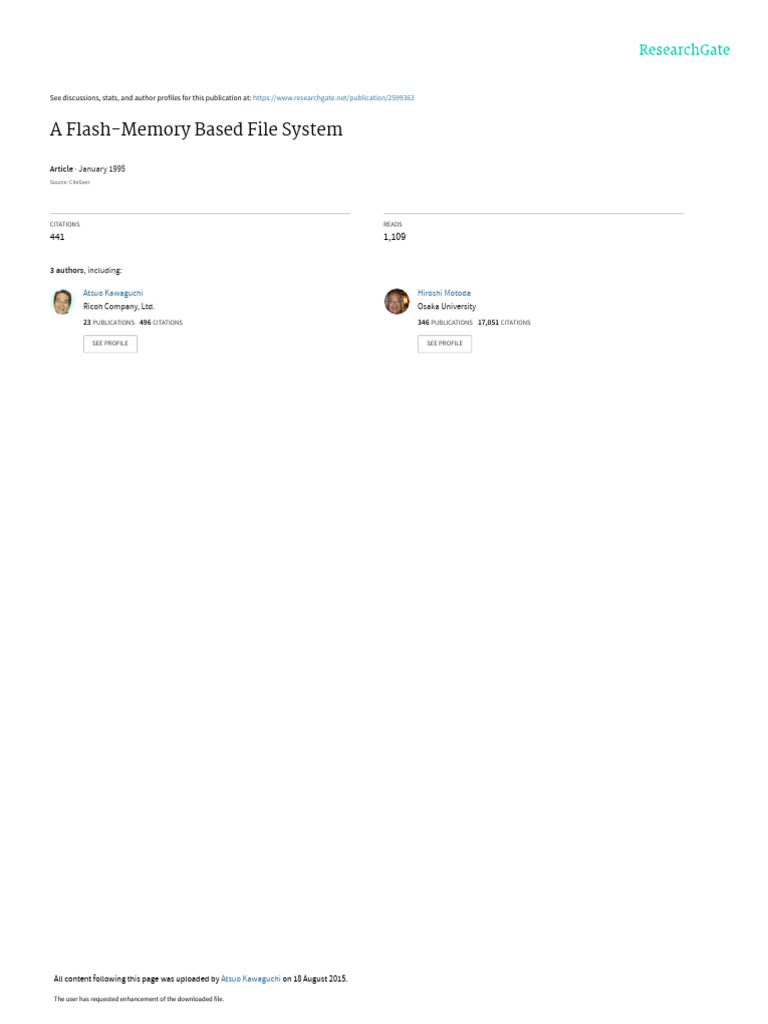Open Atsuo Kawaguchi author name link
Viewport: 768px width, 1024px height.
(x=113, y=293)
